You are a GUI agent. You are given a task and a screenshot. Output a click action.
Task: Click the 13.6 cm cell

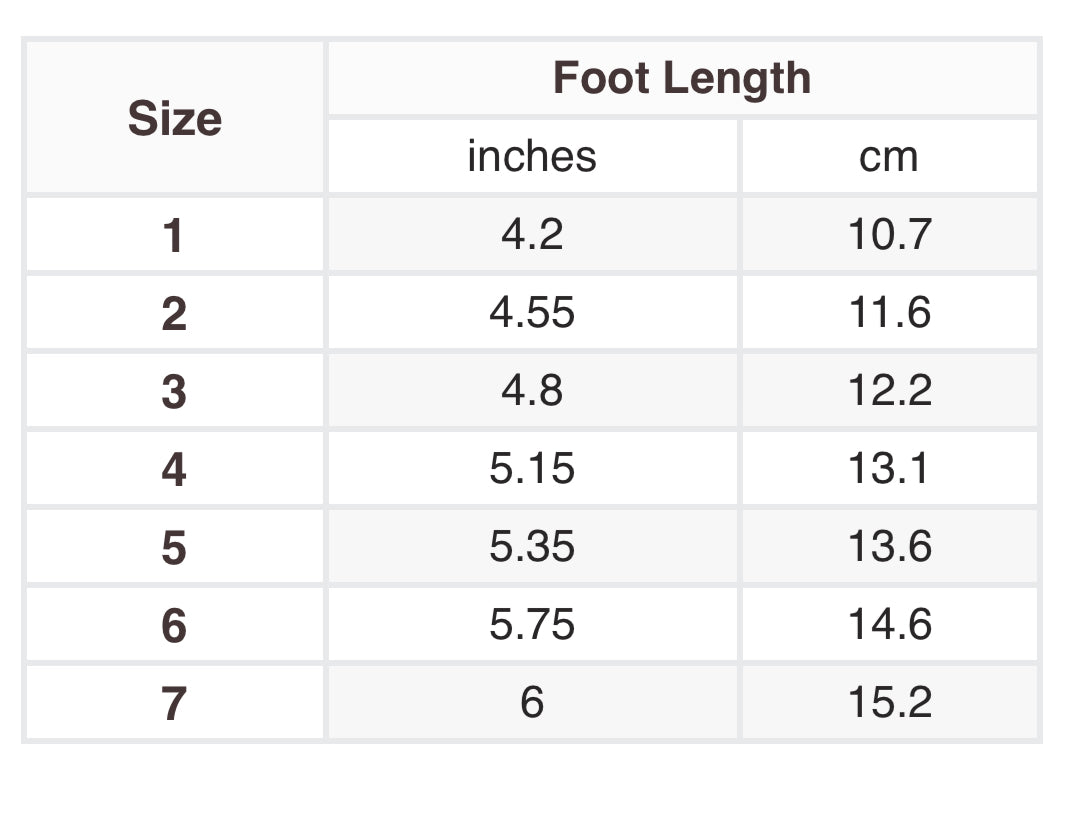click(889, 547)
